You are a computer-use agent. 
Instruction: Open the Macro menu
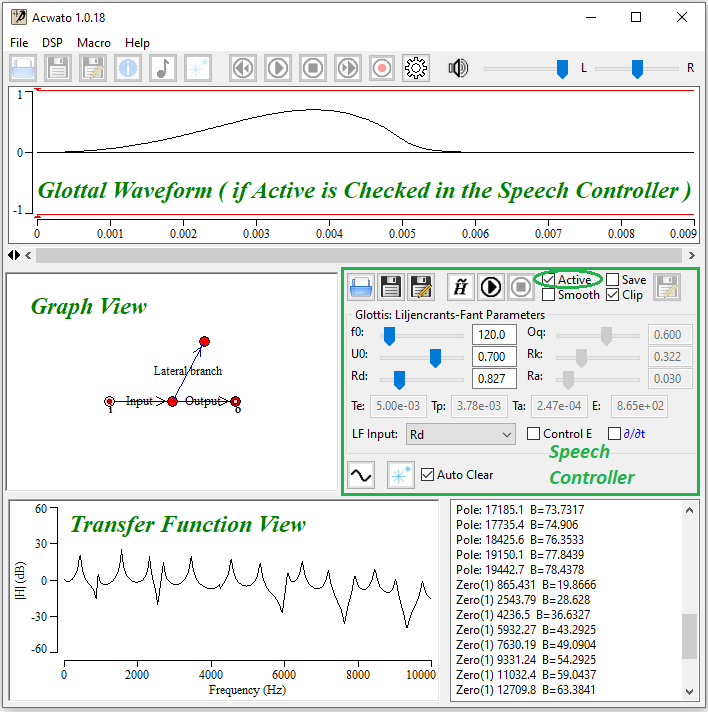point(94,43)
